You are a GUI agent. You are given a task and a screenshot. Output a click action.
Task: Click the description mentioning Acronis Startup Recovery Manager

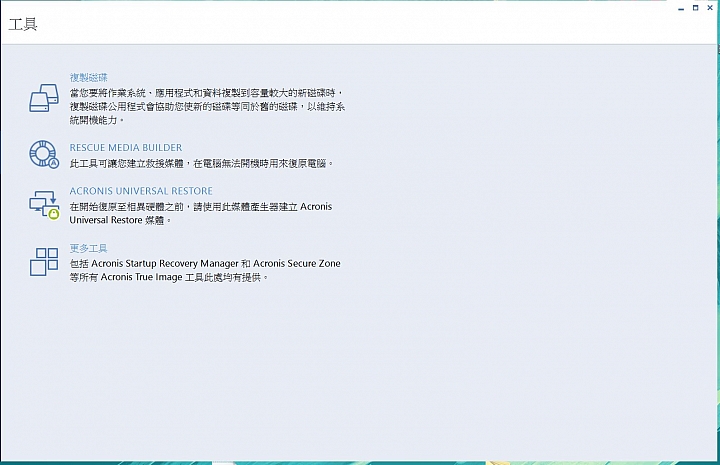tap(205, 270)
